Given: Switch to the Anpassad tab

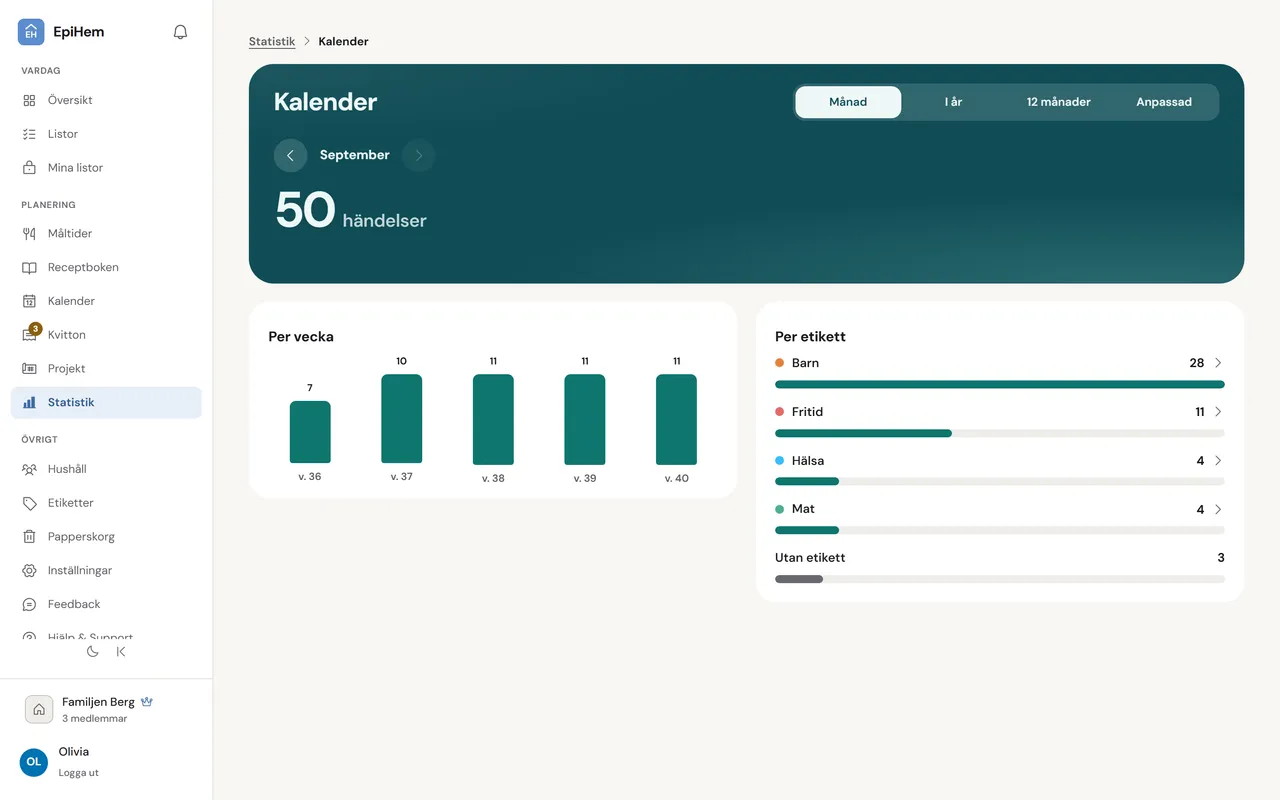Looking at the screenshot, I should pos(1164,102).
